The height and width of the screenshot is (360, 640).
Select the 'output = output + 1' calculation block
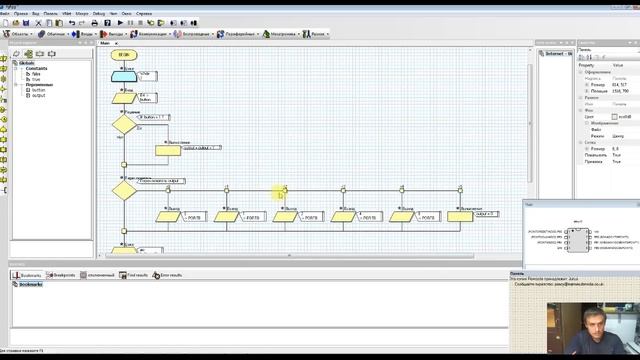(x=168, y=151)
